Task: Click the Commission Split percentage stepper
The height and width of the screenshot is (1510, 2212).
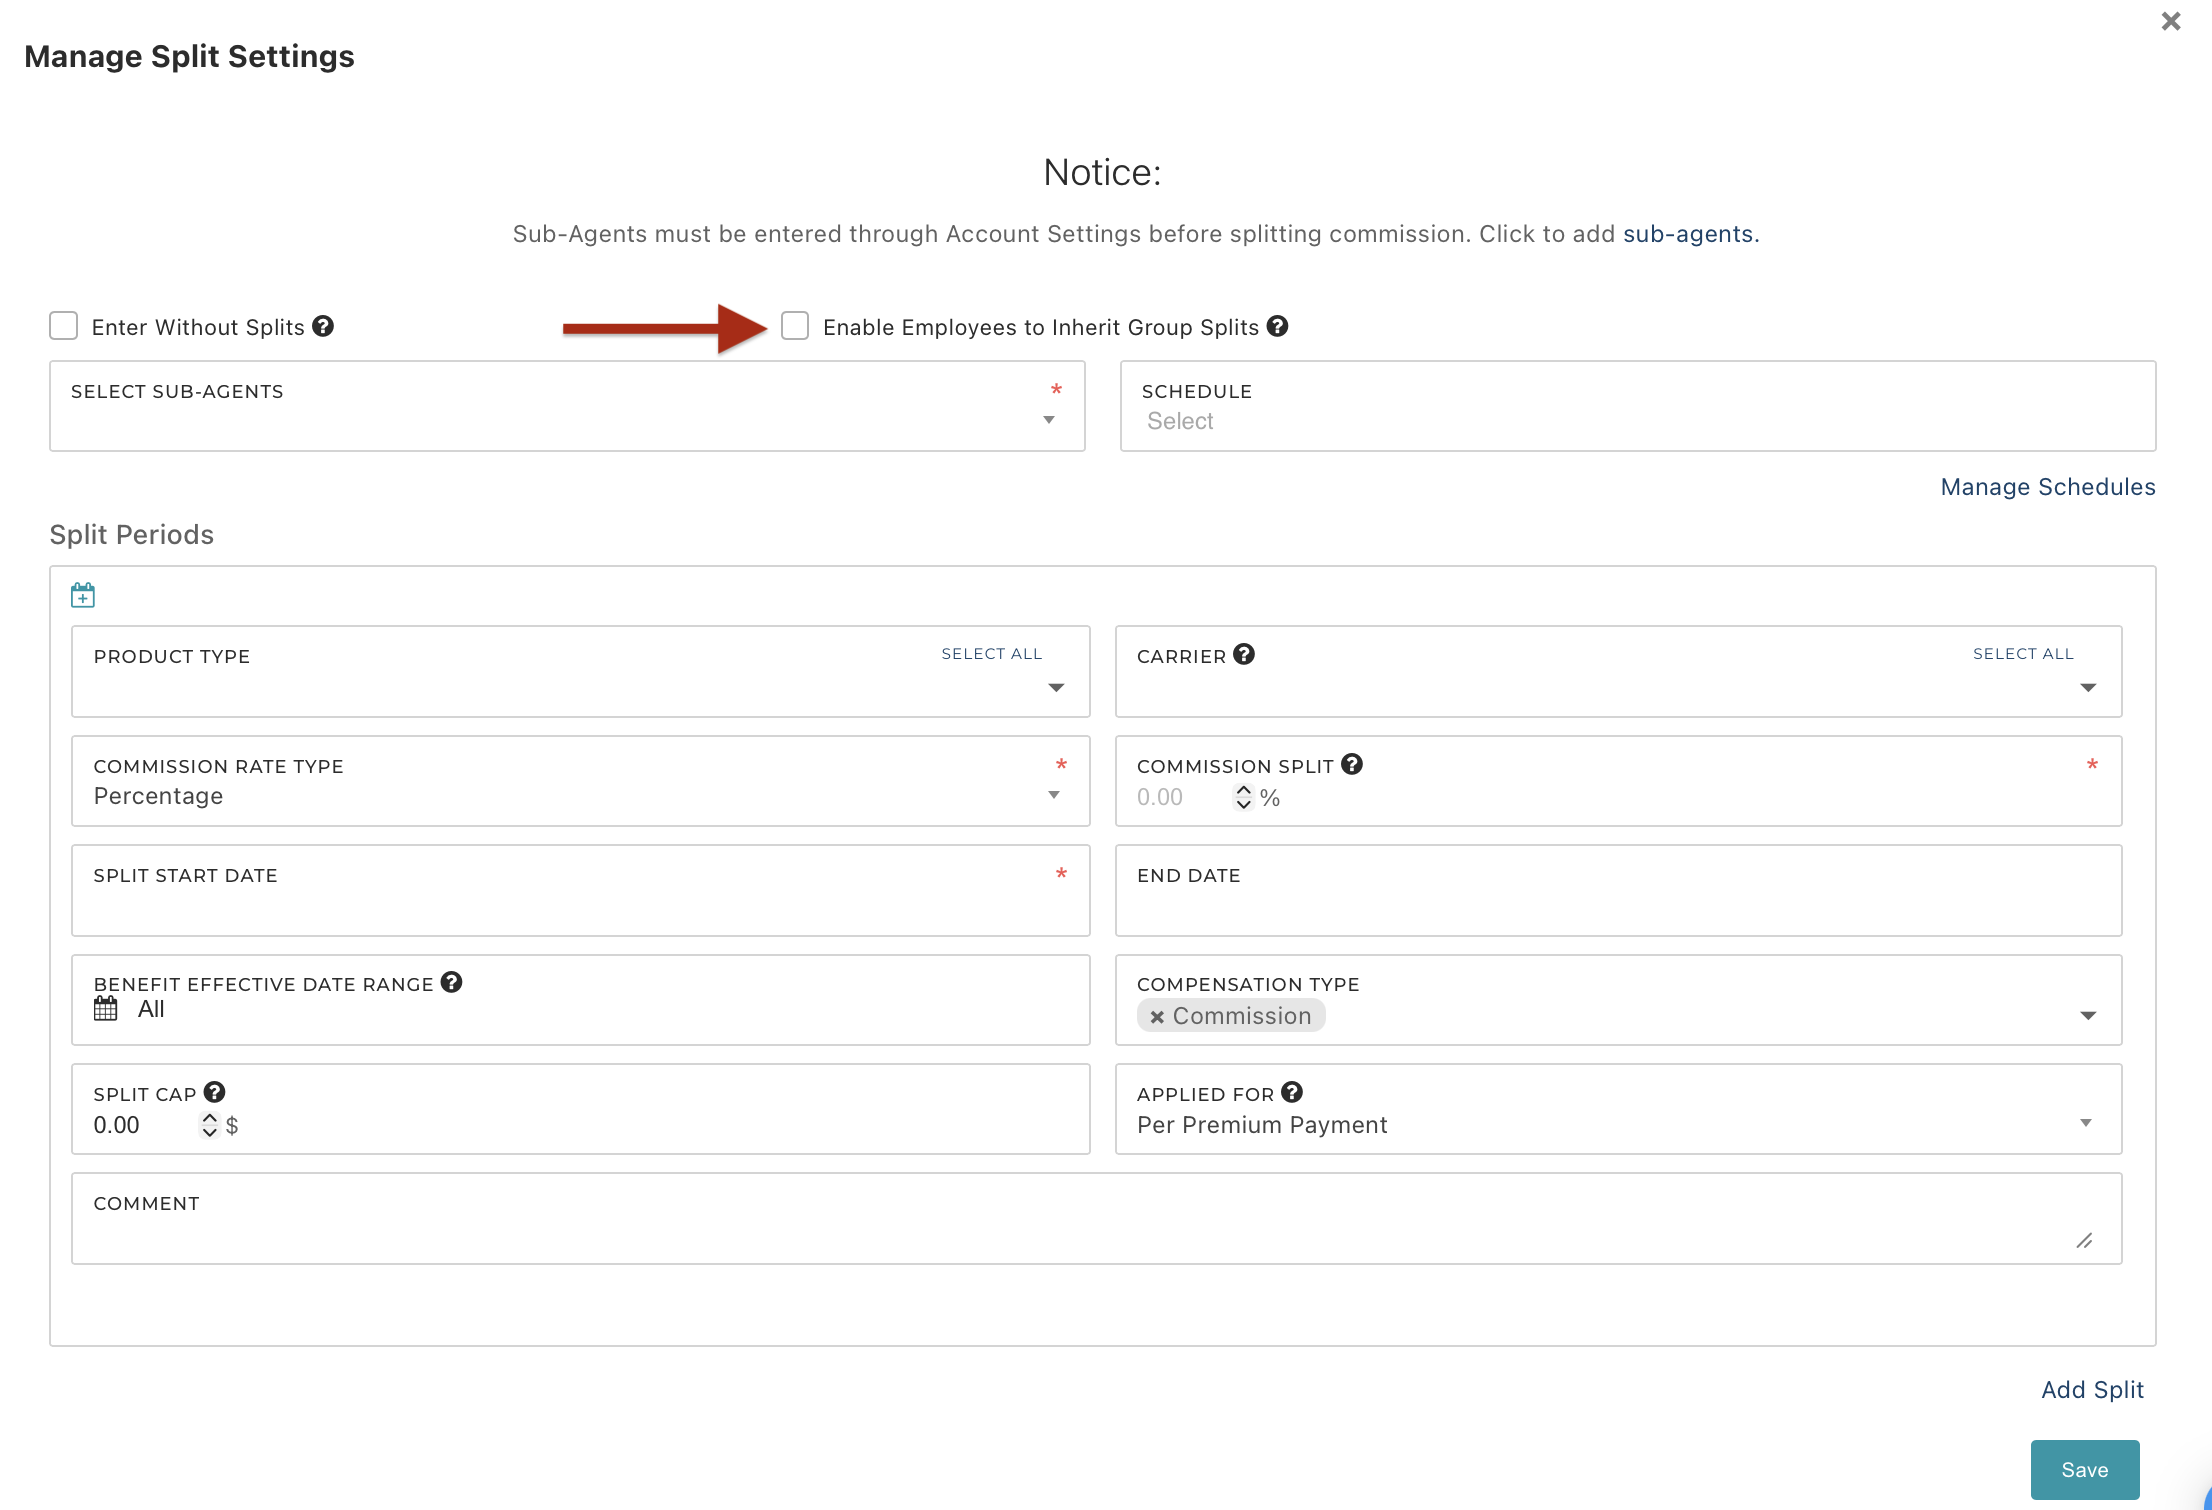Action: [1243, 797]
